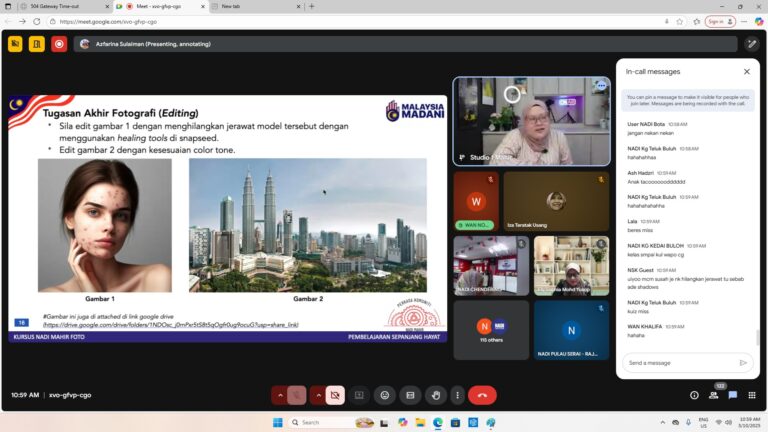The height and width of the screenshot is (432, 768).
Task: Click the annotation pen icon at top right
Action: [752, 44]
